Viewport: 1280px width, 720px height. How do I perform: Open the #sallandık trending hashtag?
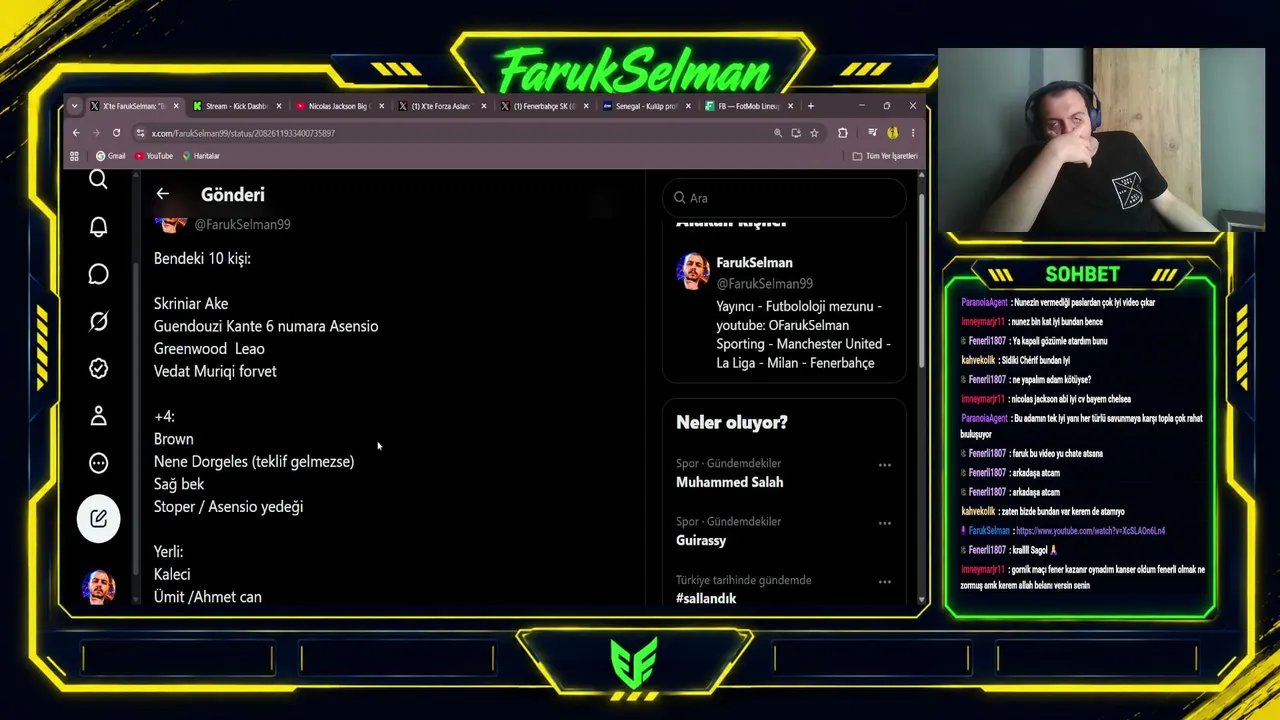coord(706,598)
